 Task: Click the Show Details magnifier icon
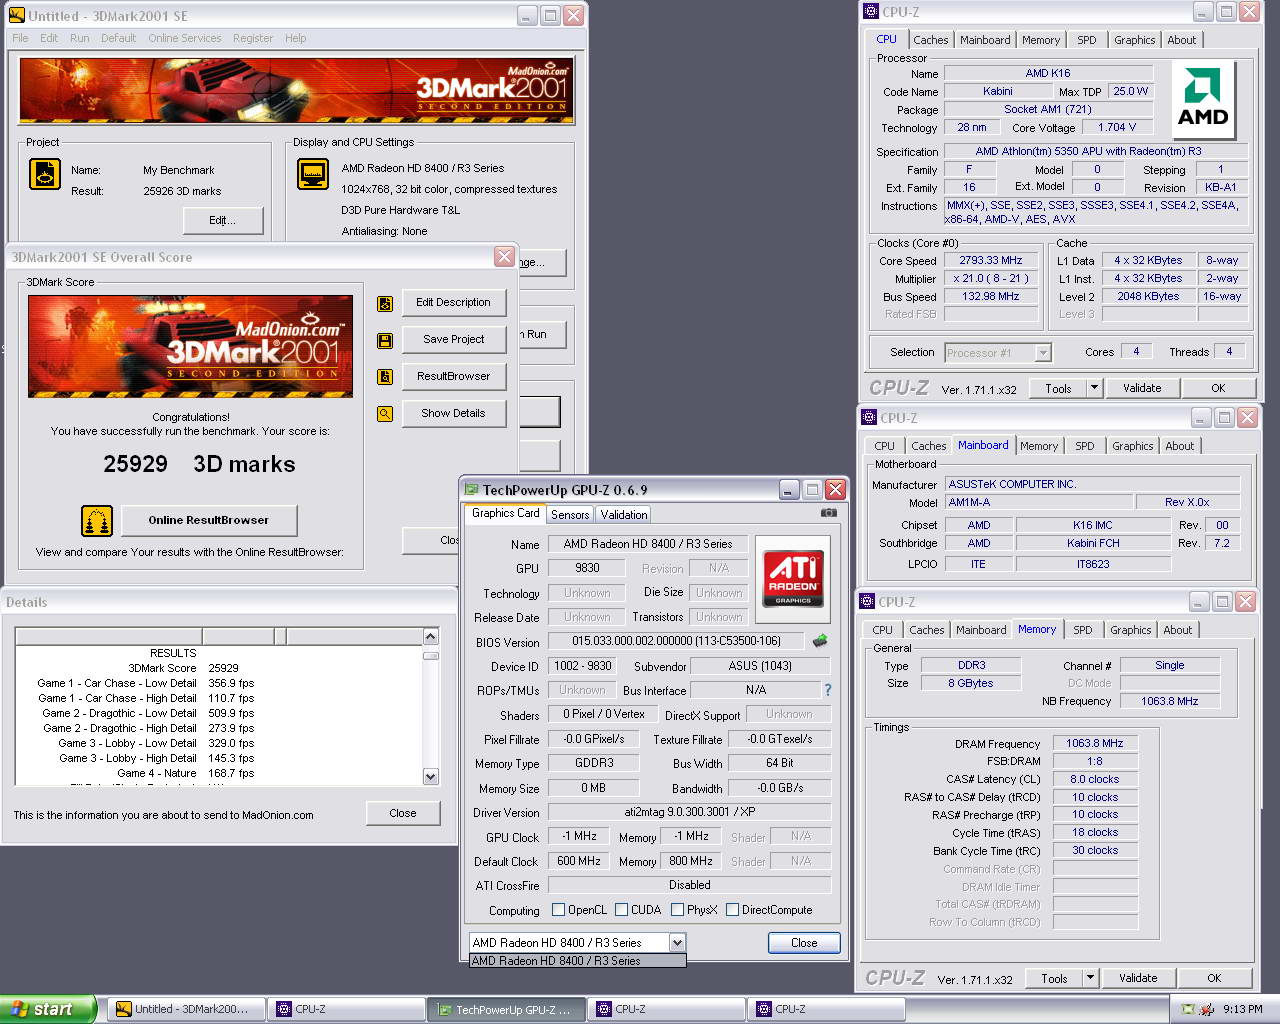[x=385, y=414]
